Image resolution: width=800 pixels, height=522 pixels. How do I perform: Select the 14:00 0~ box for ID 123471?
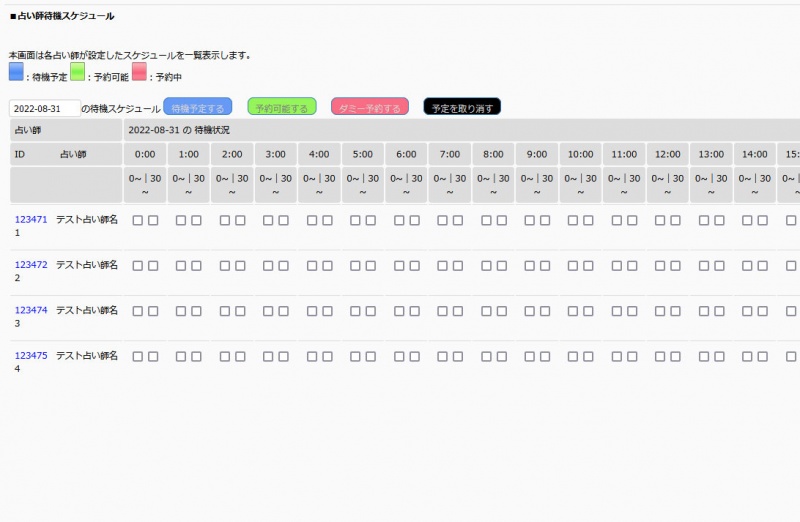748,220
